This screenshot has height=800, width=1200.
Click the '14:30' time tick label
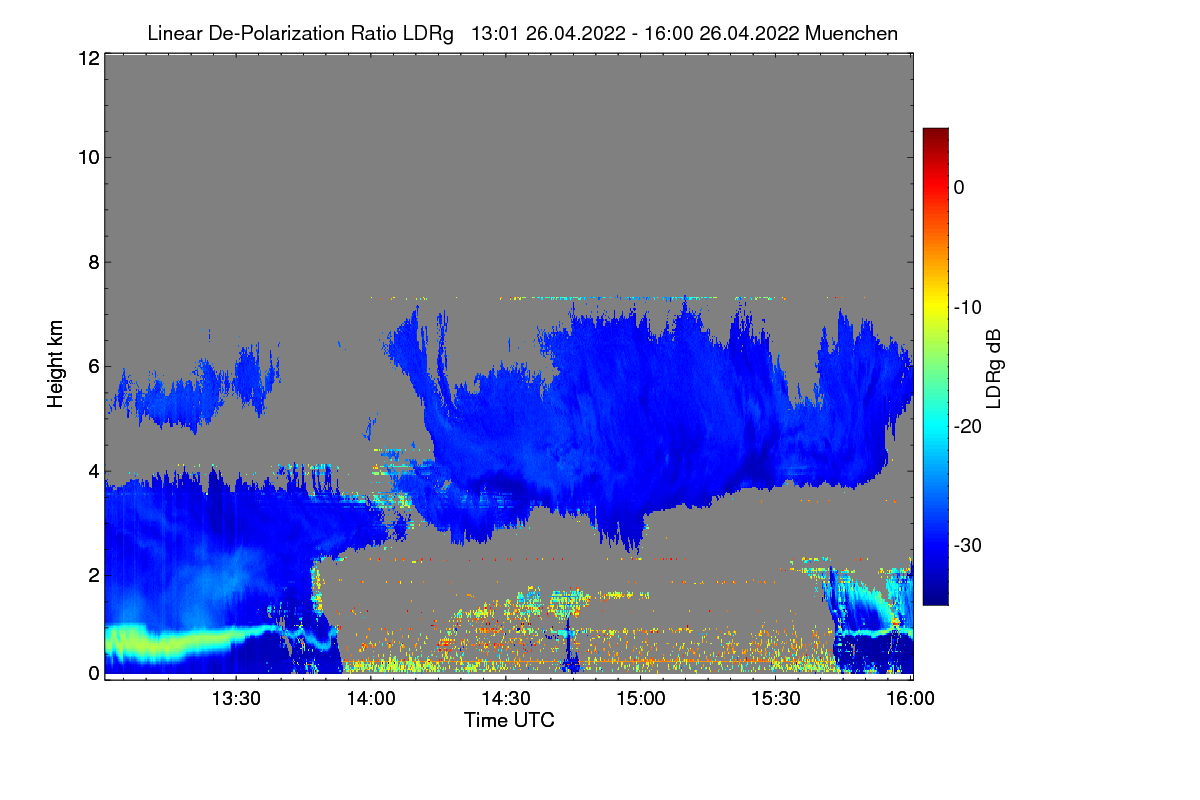(x=506, y=697)
